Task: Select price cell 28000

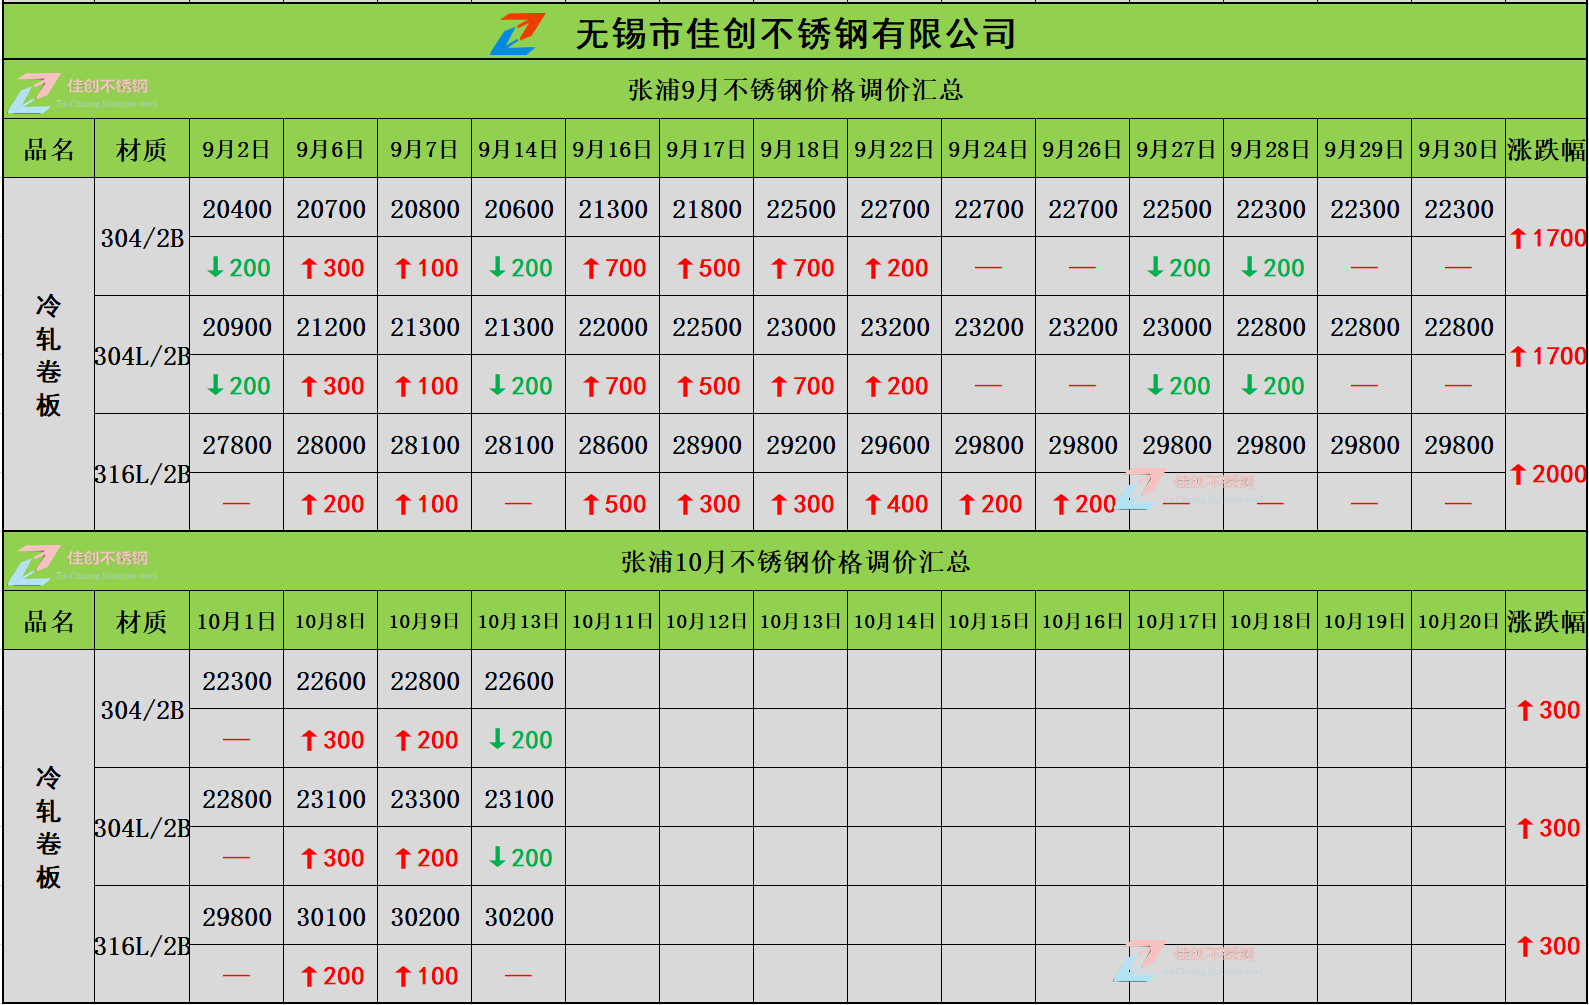Action: tap(331, 445)
